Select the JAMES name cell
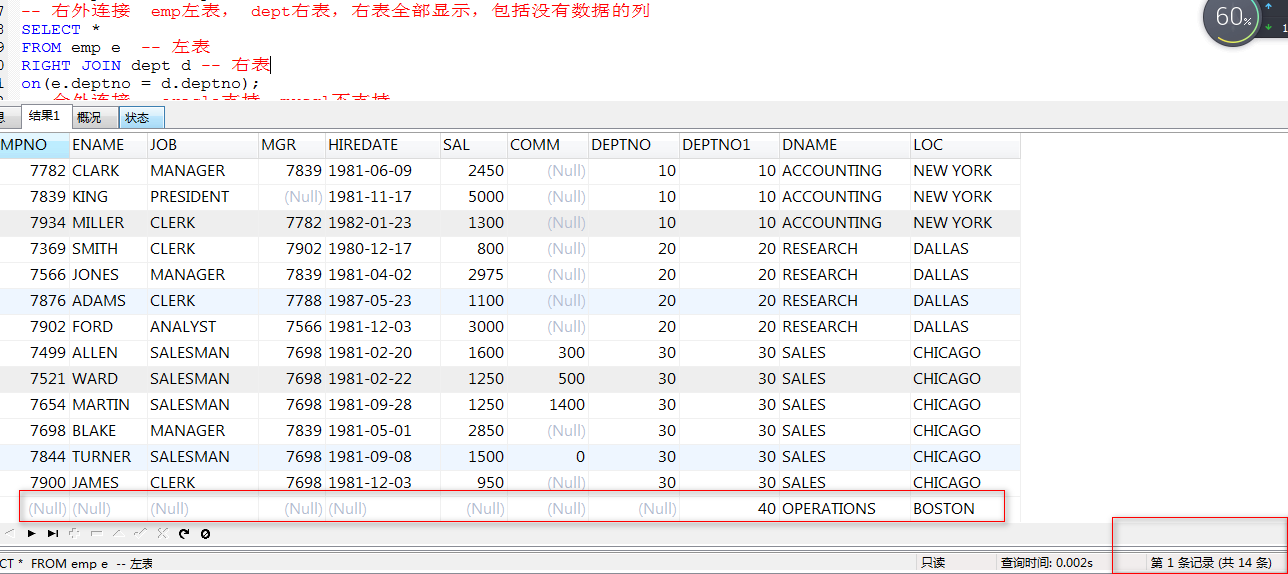This screenshot has height=574, width=1288. coord(108,483)
